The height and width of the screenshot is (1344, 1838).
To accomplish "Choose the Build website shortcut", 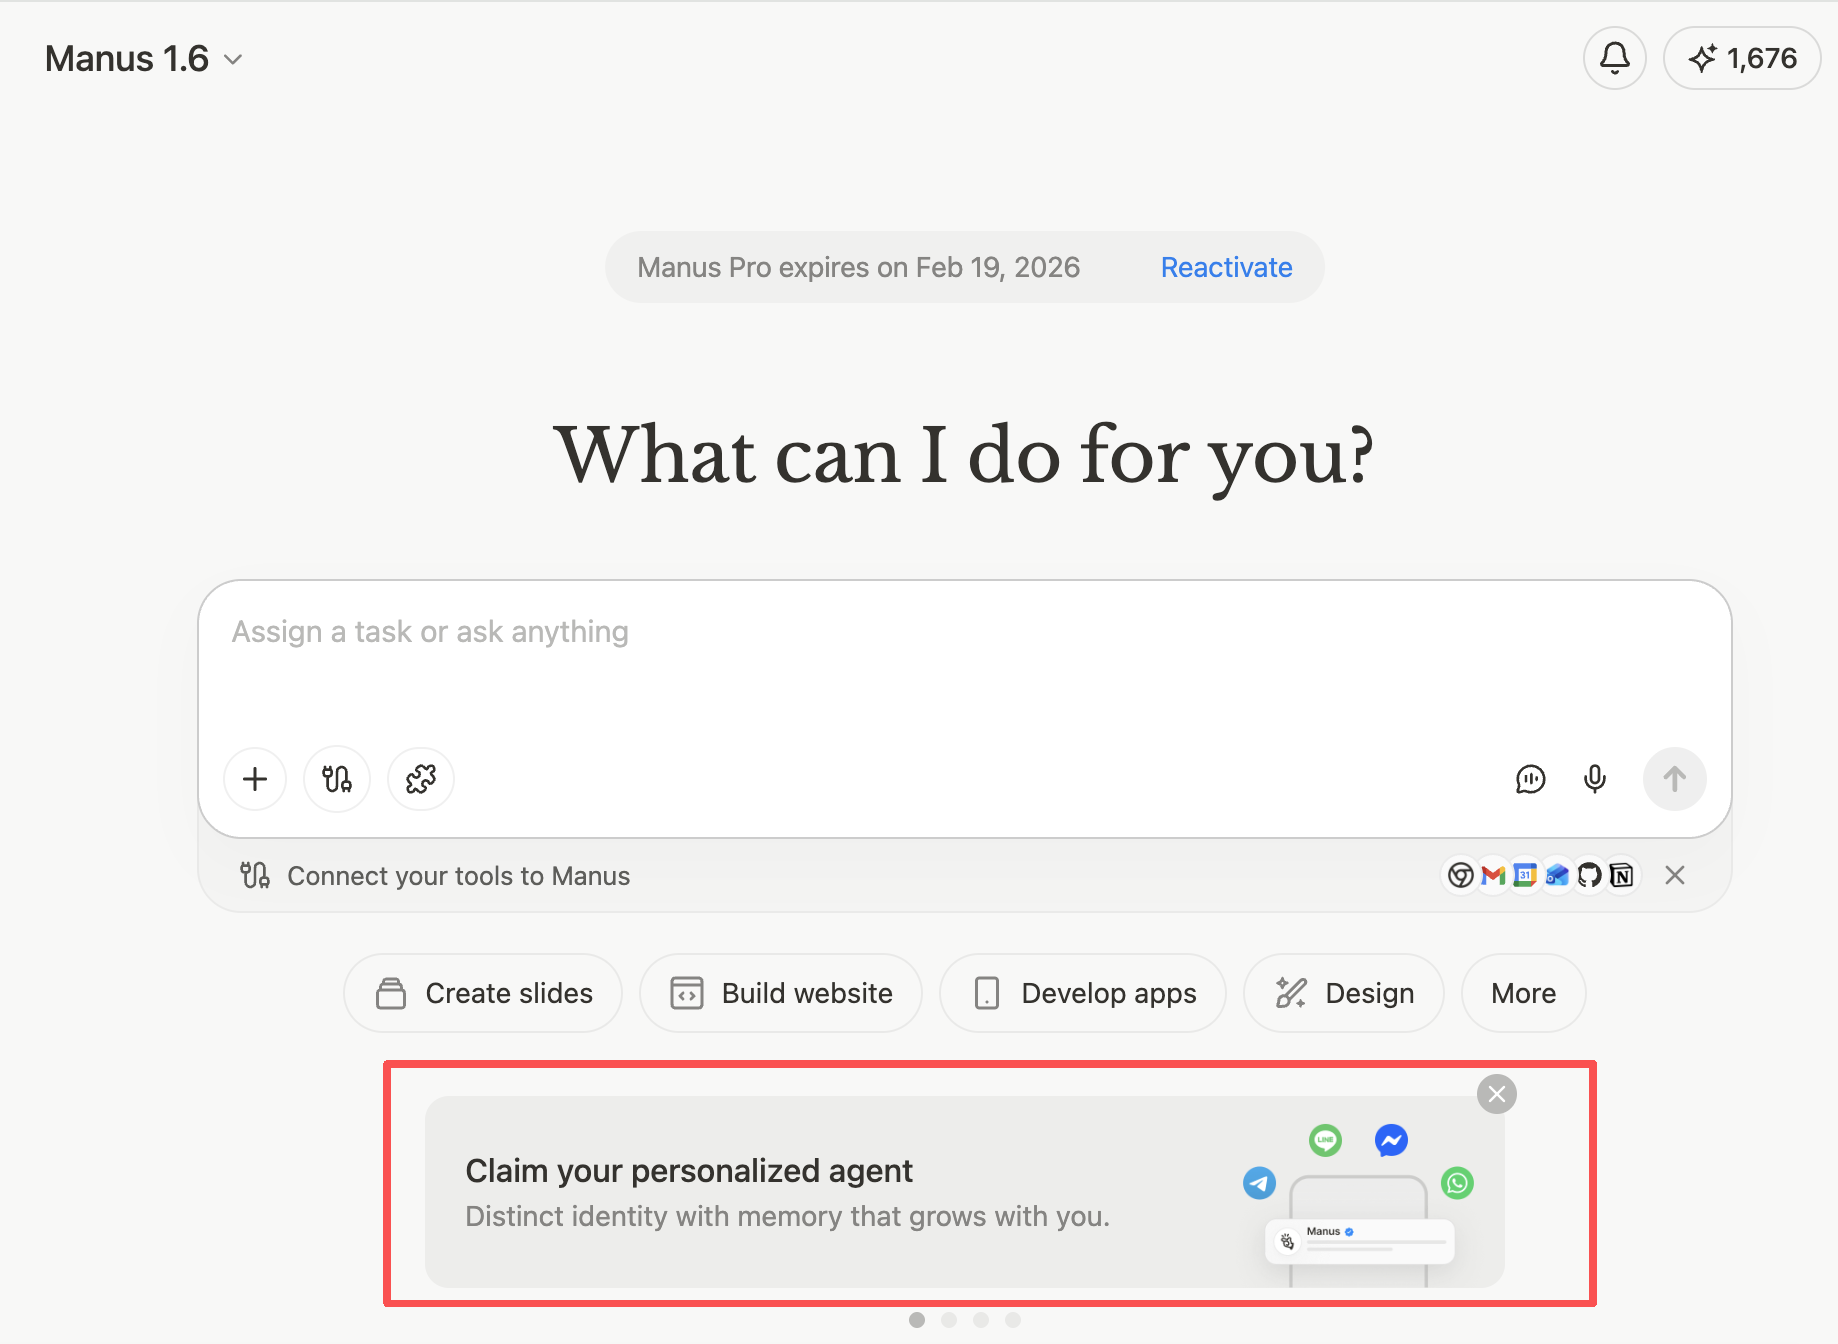I will pos(781,993).
